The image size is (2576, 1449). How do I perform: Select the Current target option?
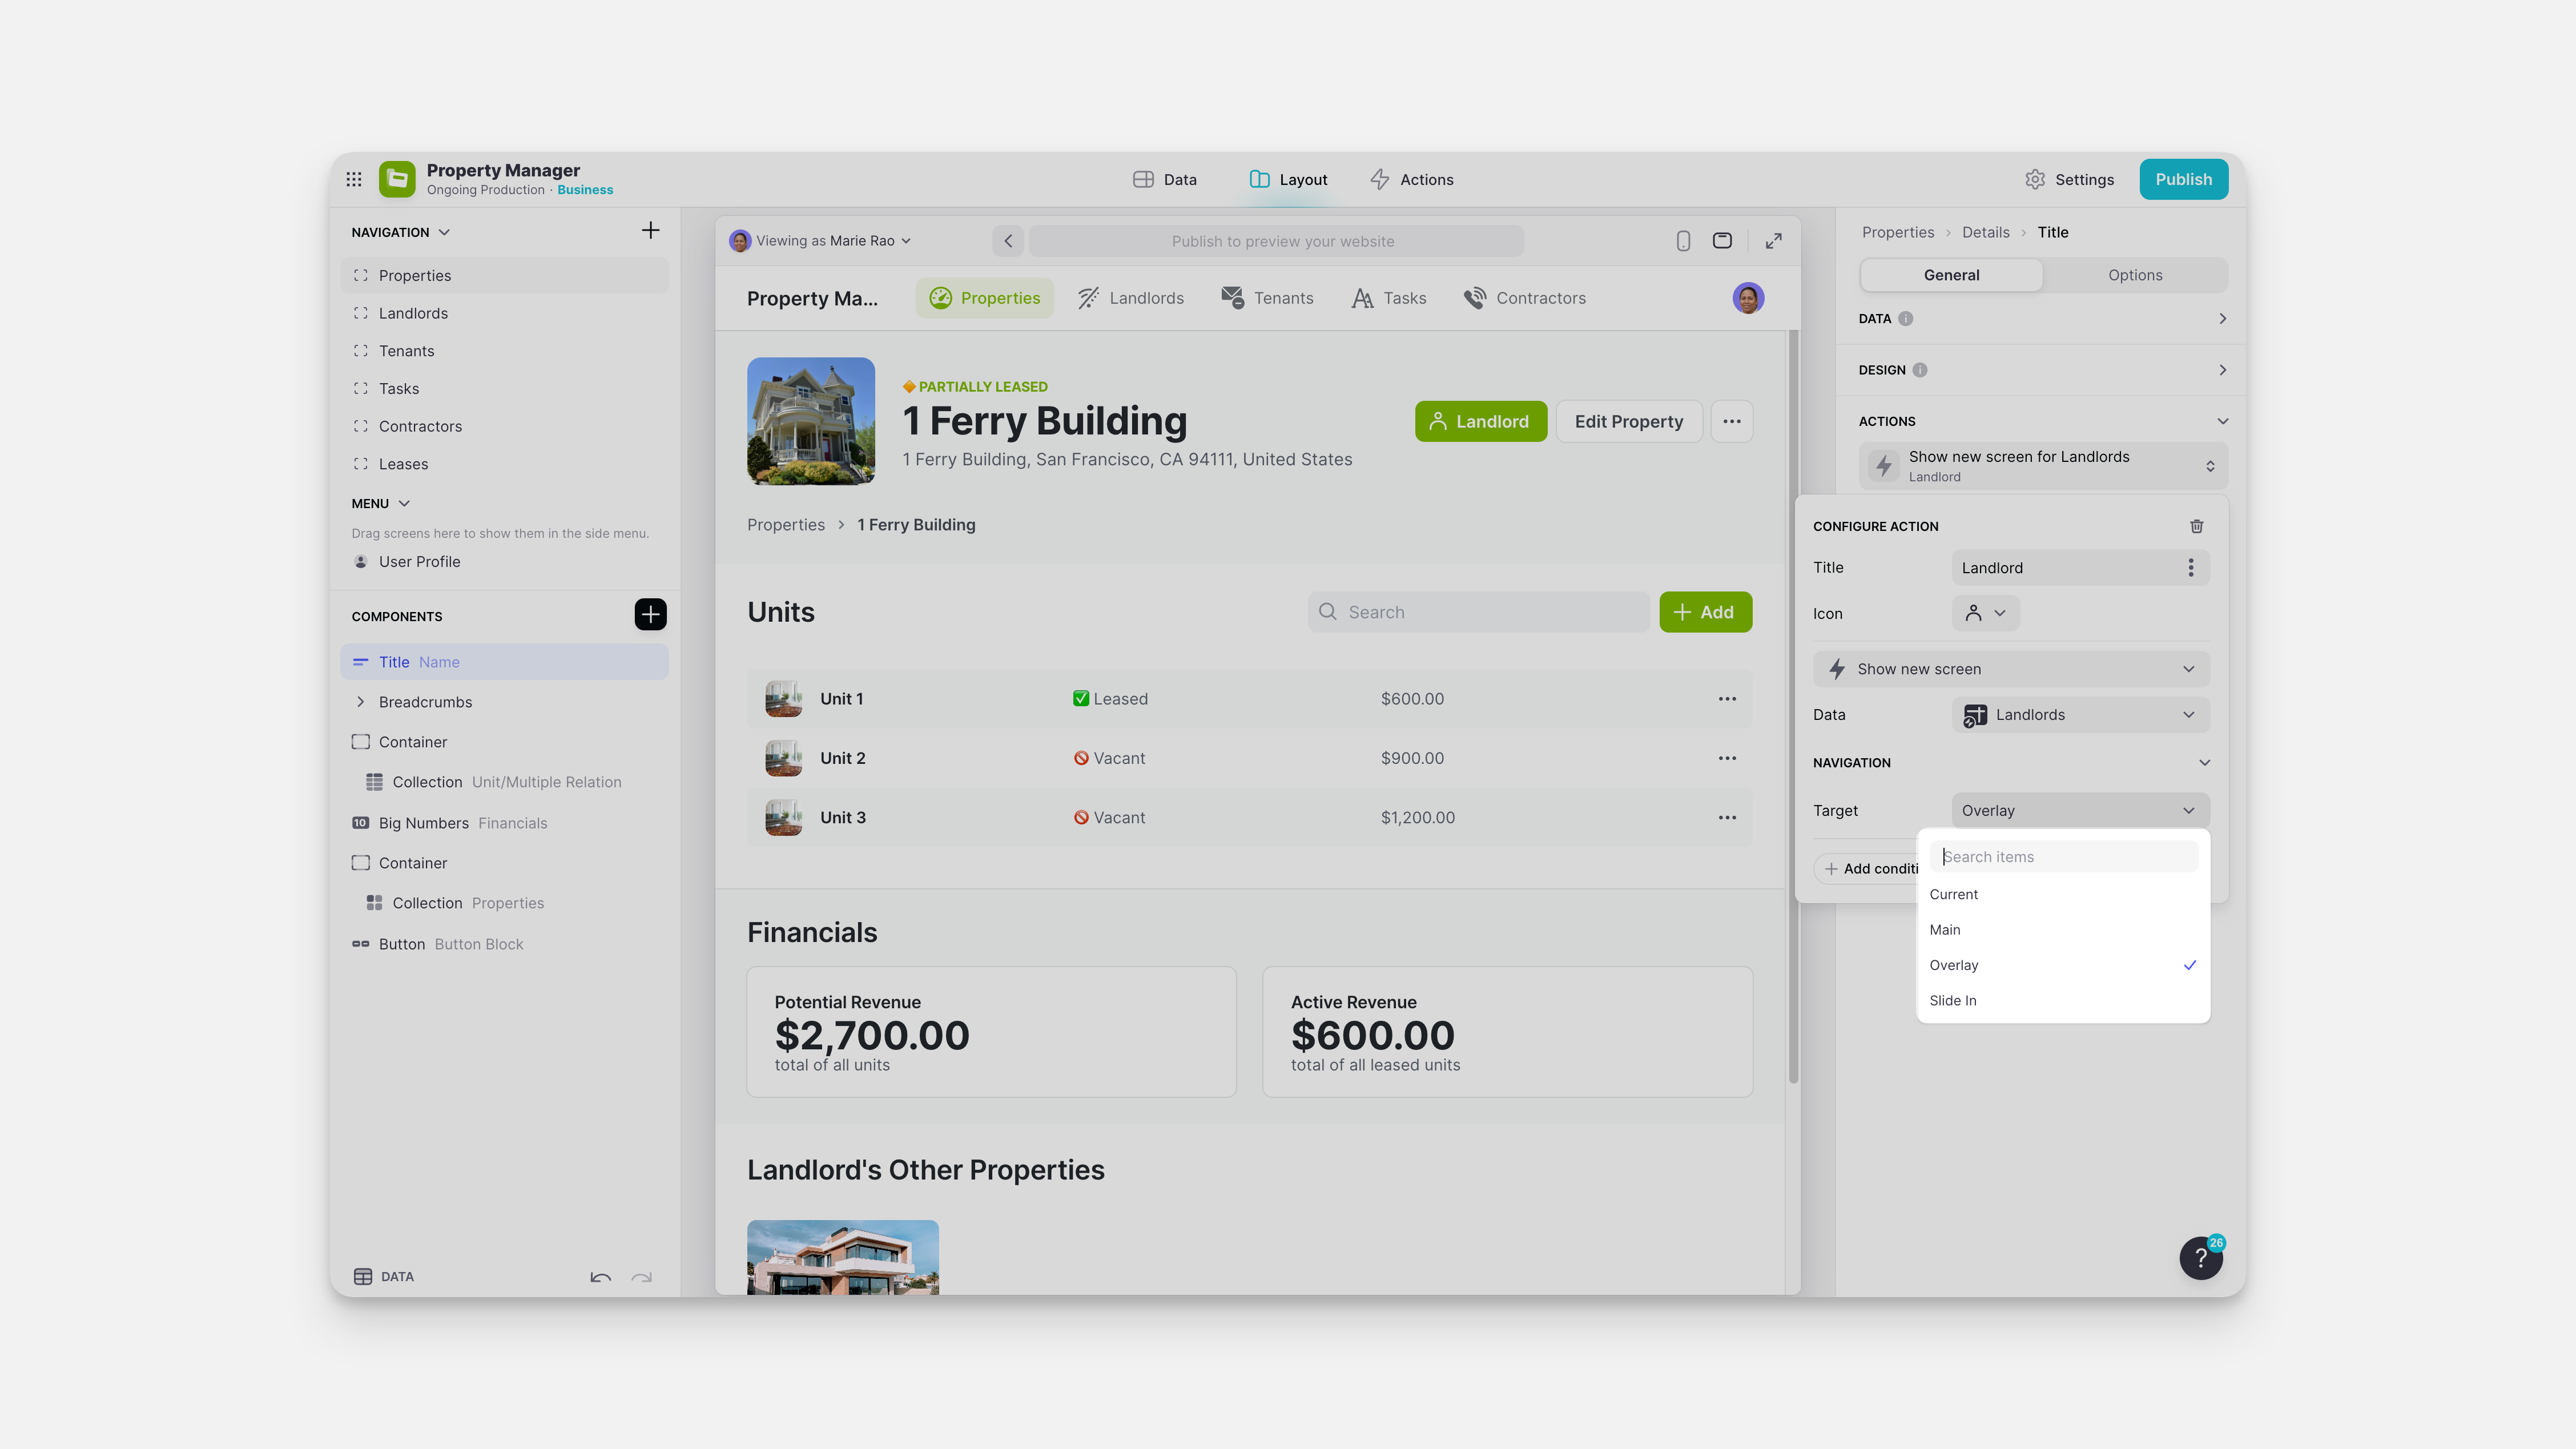[1953, 894]
